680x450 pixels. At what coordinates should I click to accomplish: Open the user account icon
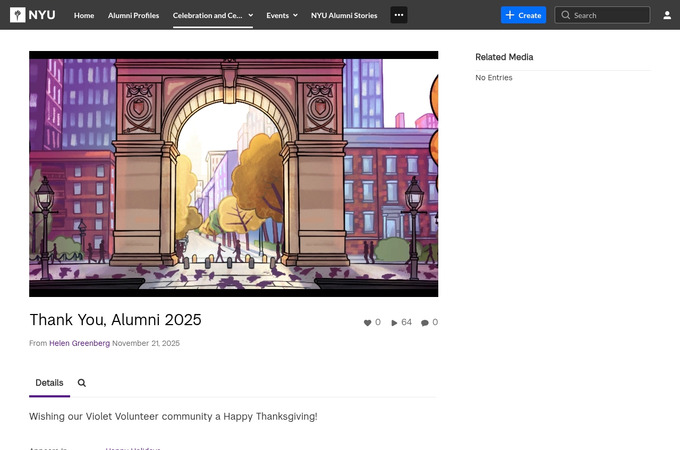click(x=667, y=15)
